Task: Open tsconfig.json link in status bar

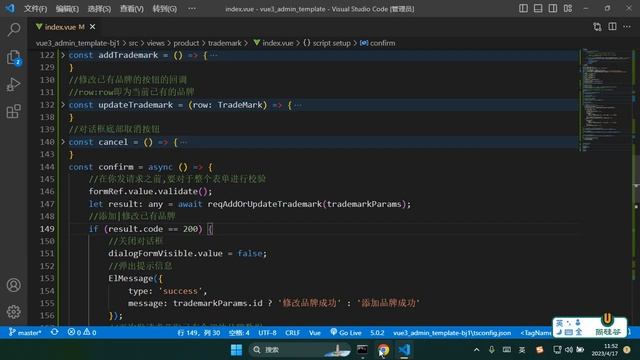Action: tap(452, 332)
